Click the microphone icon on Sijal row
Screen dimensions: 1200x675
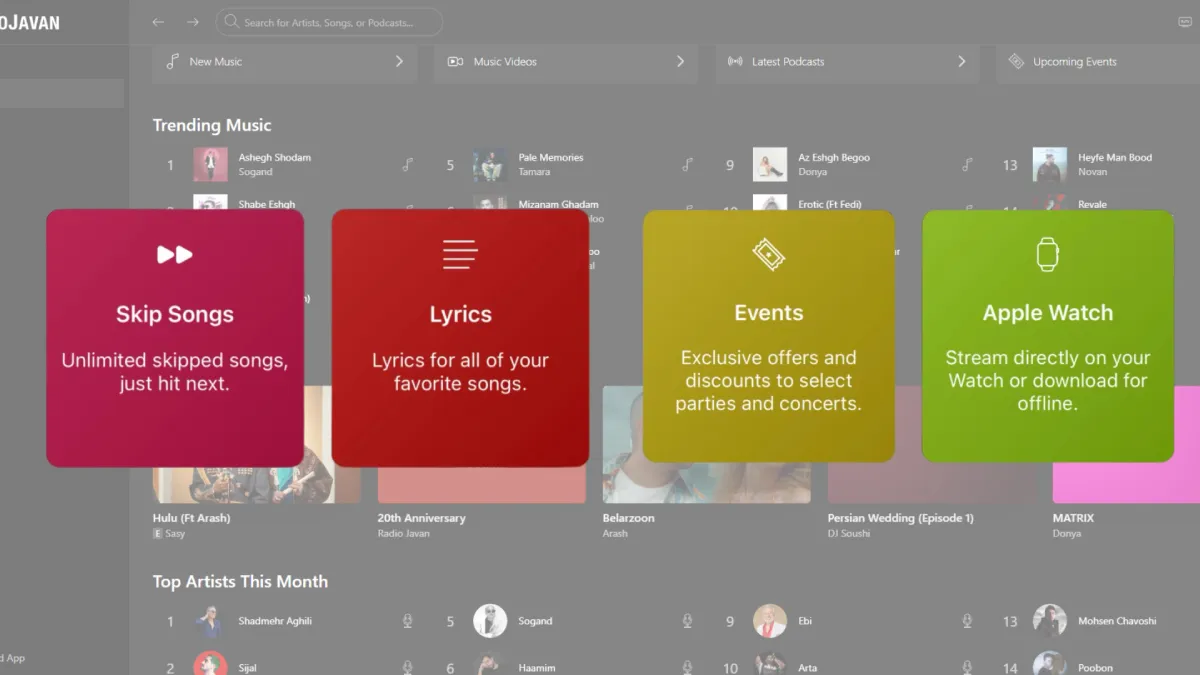click(x=407, y=667)
